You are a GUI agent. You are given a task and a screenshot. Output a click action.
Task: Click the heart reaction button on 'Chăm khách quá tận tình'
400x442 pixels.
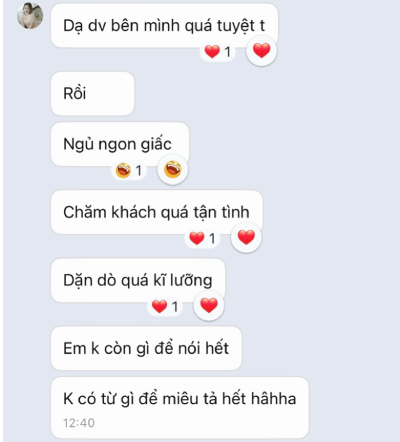(246, 238)
